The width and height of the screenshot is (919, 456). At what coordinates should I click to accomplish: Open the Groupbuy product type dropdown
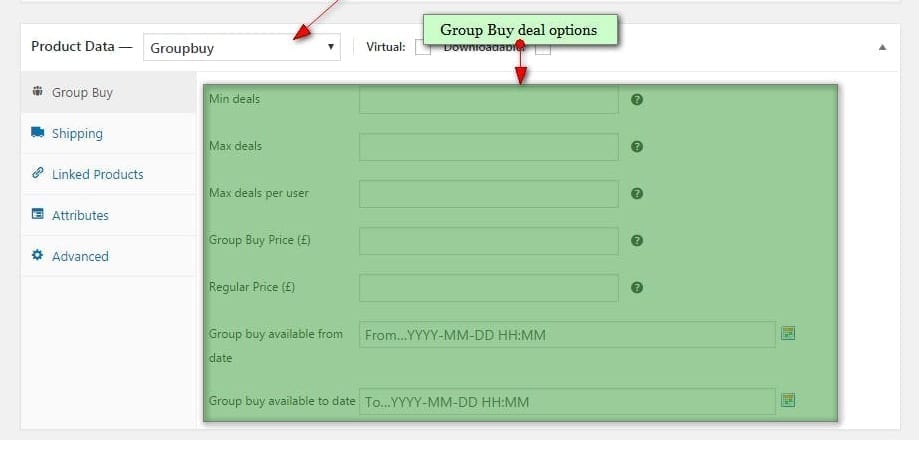[x=241, y=47]
